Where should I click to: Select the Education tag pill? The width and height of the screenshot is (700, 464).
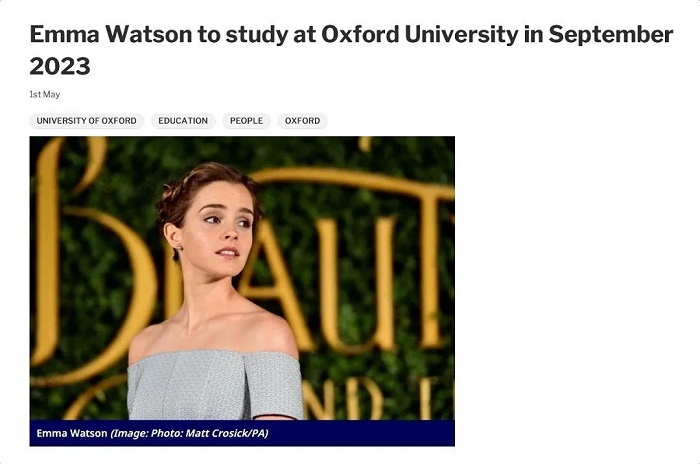pyautogui.click(x=183, y=121)
